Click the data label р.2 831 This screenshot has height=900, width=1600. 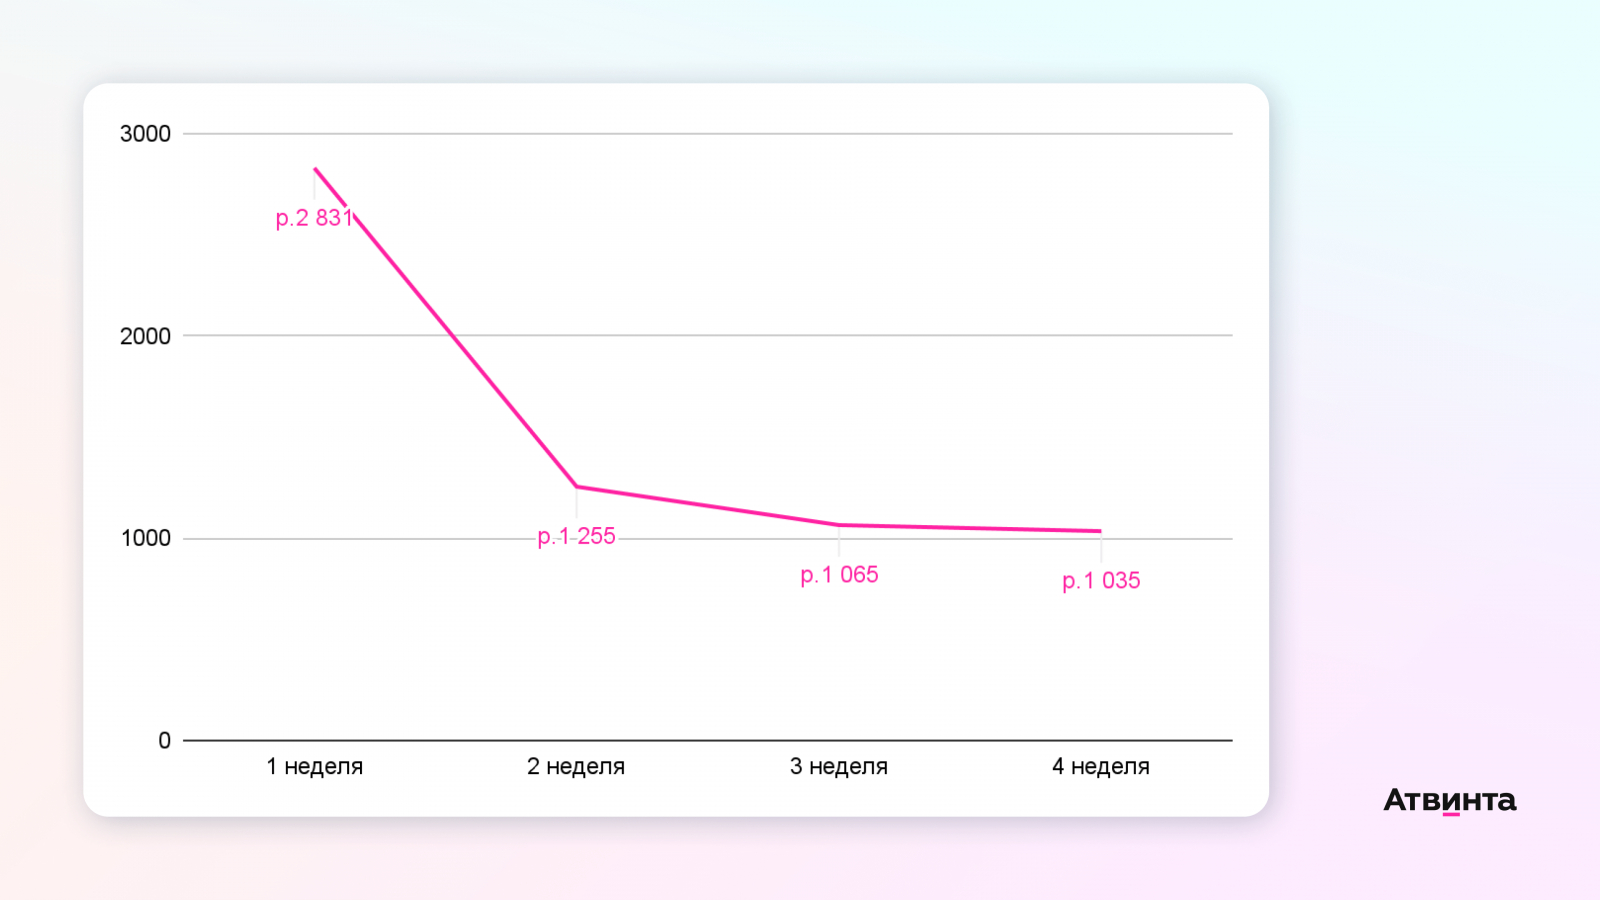(x=314, y=218)
